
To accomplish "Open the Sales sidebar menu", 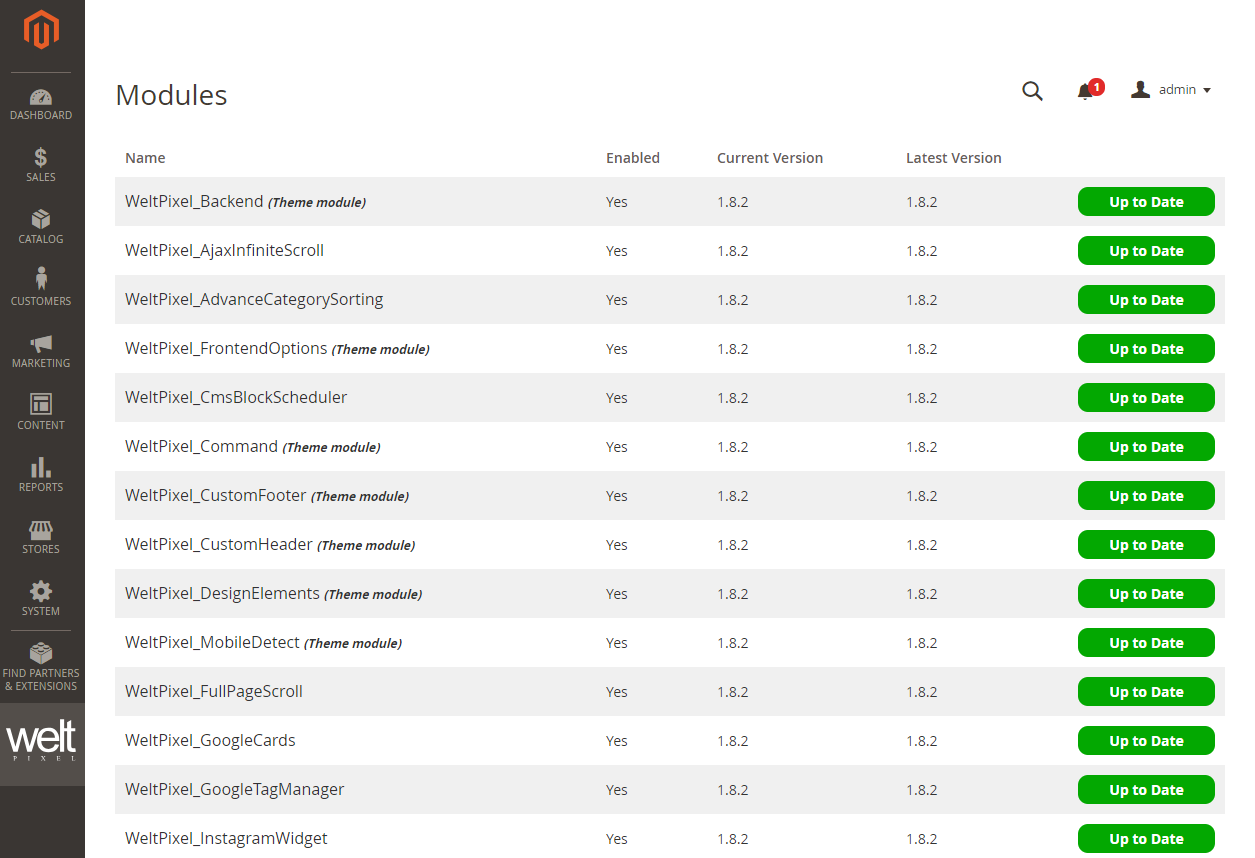I will click(41, 166).
